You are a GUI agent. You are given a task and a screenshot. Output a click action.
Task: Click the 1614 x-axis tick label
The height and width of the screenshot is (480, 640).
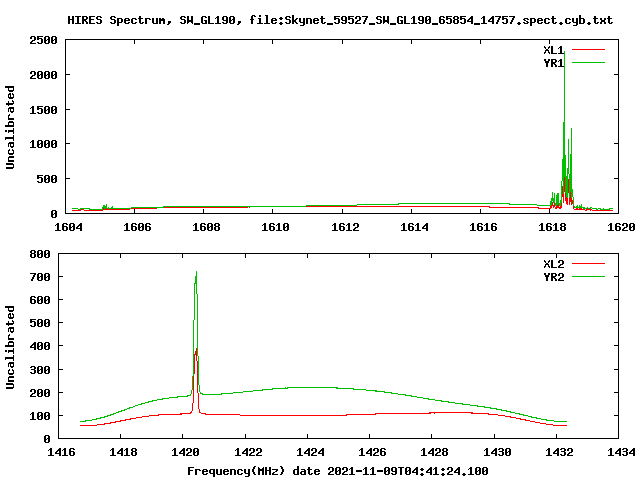(414, 227)
